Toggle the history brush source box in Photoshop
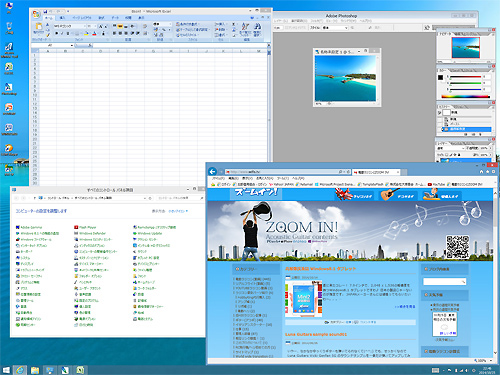This screenshot has width=500, height=375. pyautogui.click(x=440, y=113)
